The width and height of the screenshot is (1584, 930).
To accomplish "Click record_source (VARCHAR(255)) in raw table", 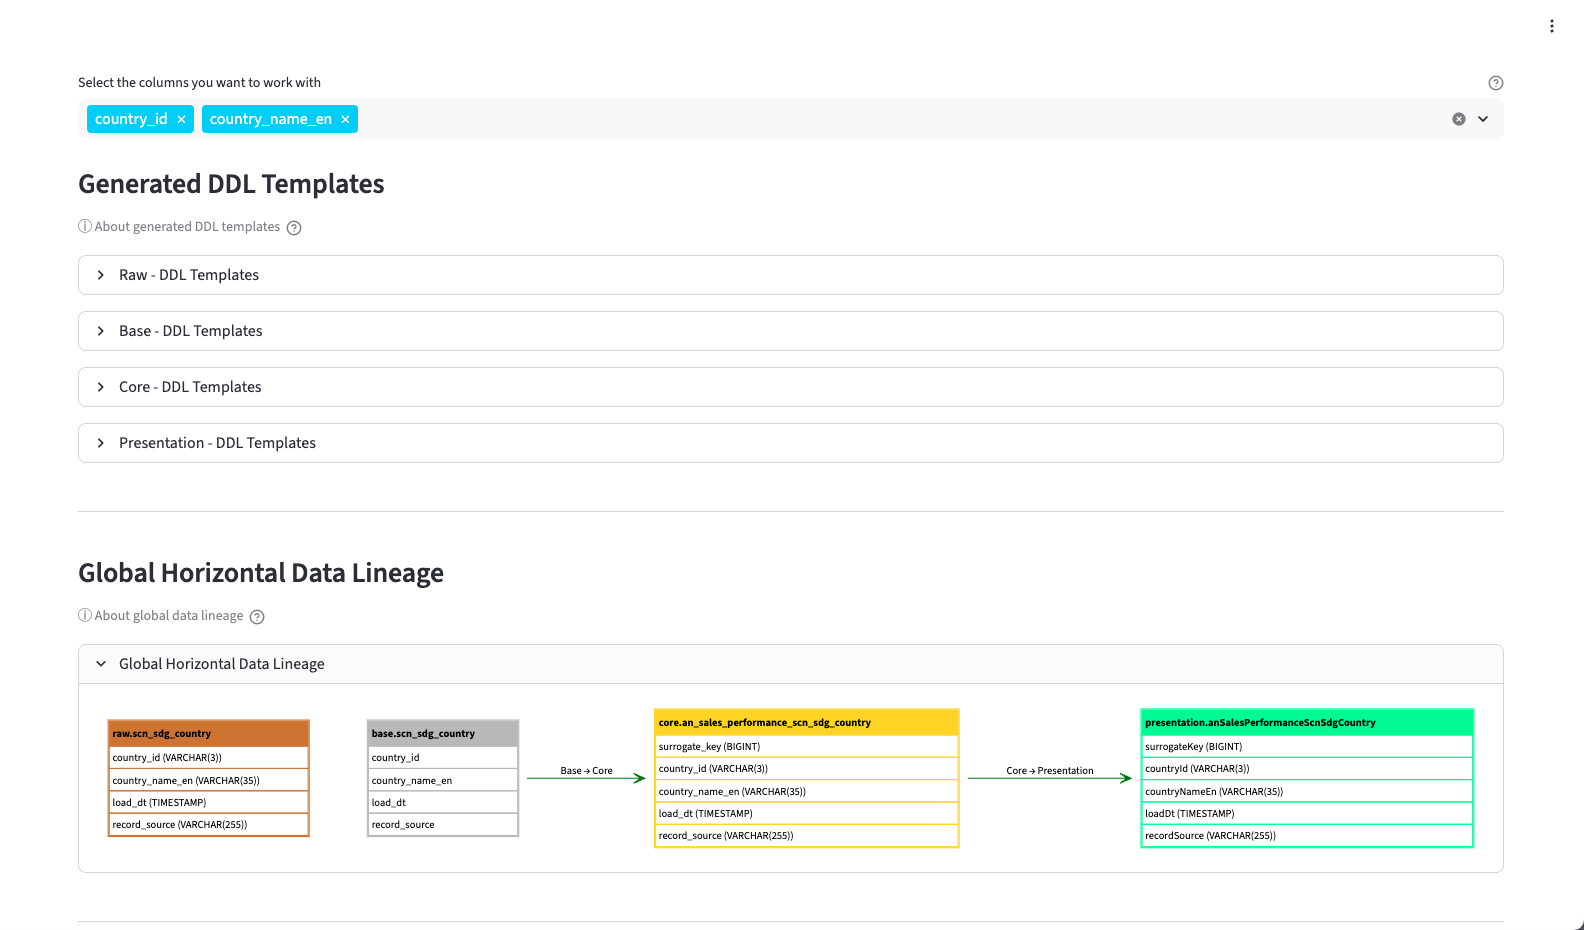I will click(x=208, y=824).
